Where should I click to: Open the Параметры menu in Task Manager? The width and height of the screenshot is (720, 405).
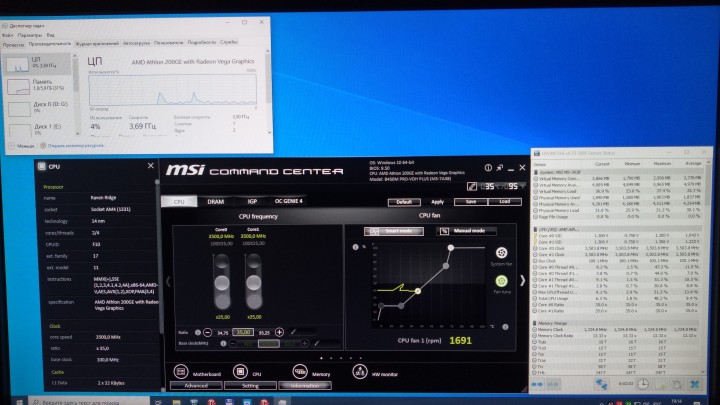click(x=29, y=35)
